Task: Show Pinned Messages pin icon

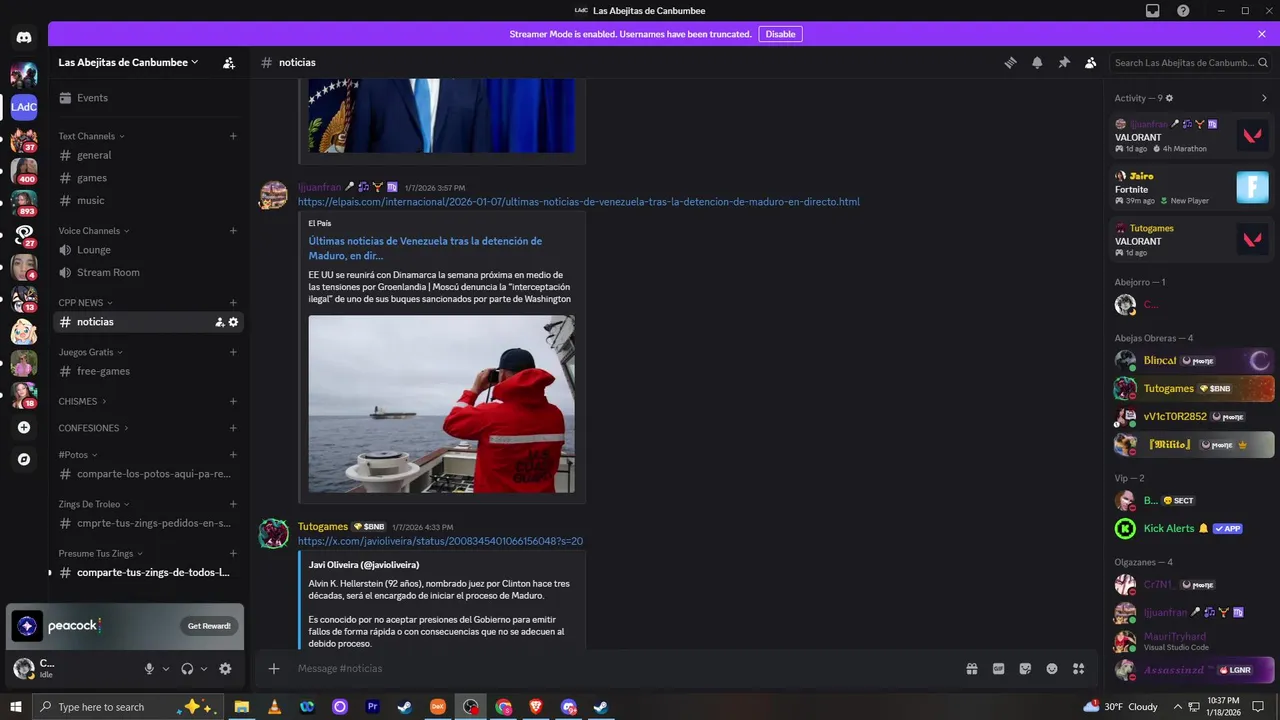Action: coord(1064,62)
